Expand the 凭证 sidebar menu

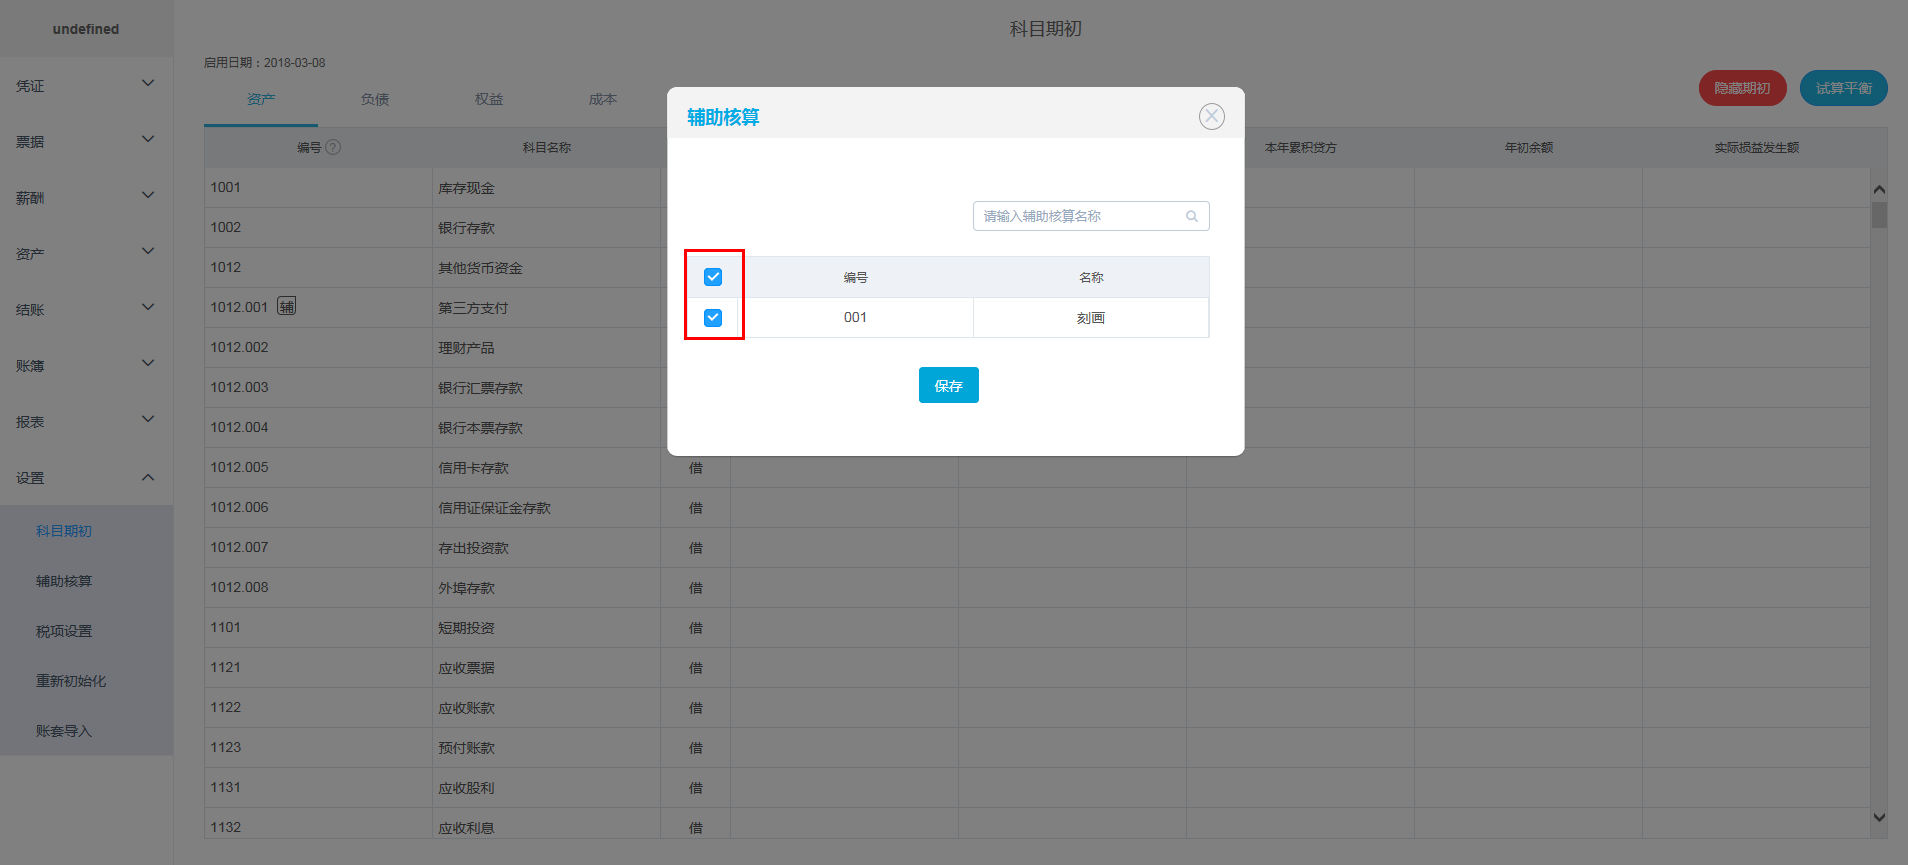pos(86,86)
